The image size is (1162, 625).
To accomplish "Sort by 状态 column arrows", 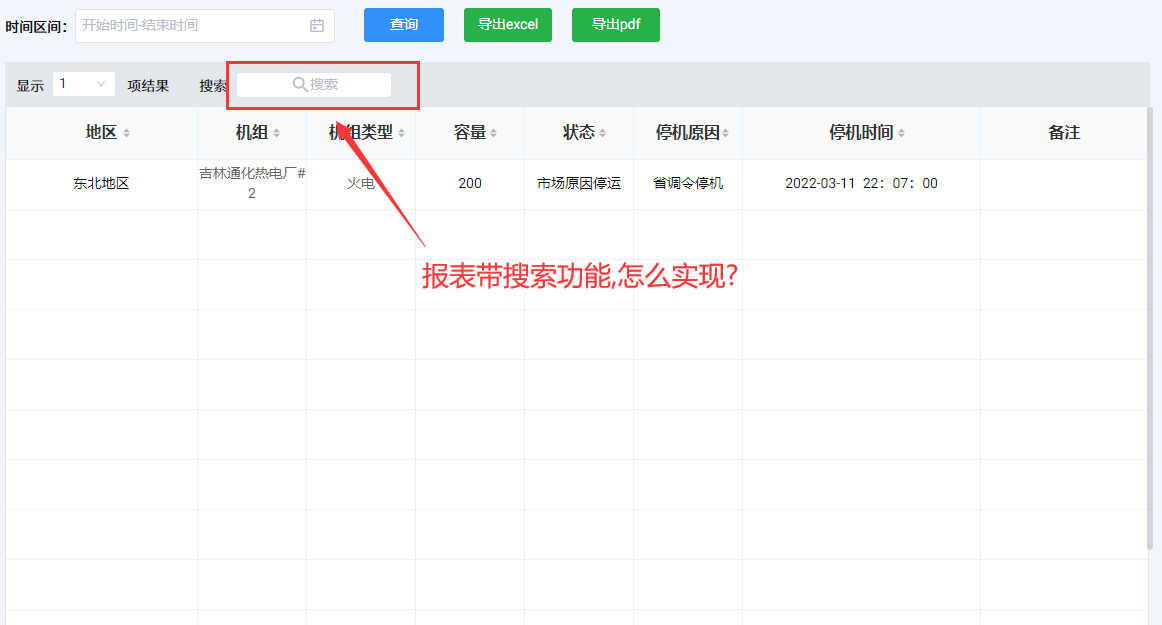I will pos(602,133).
